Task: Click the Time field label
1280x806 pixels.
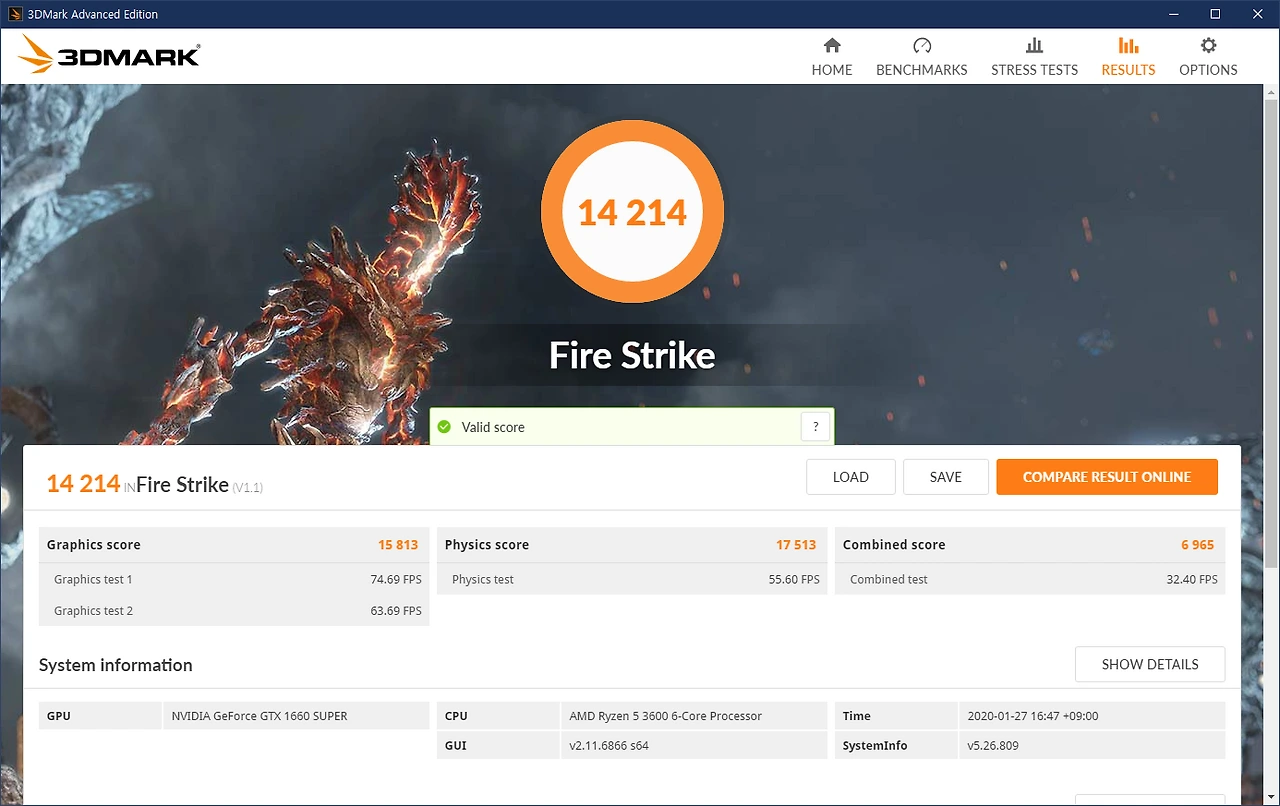Action: 857,716
